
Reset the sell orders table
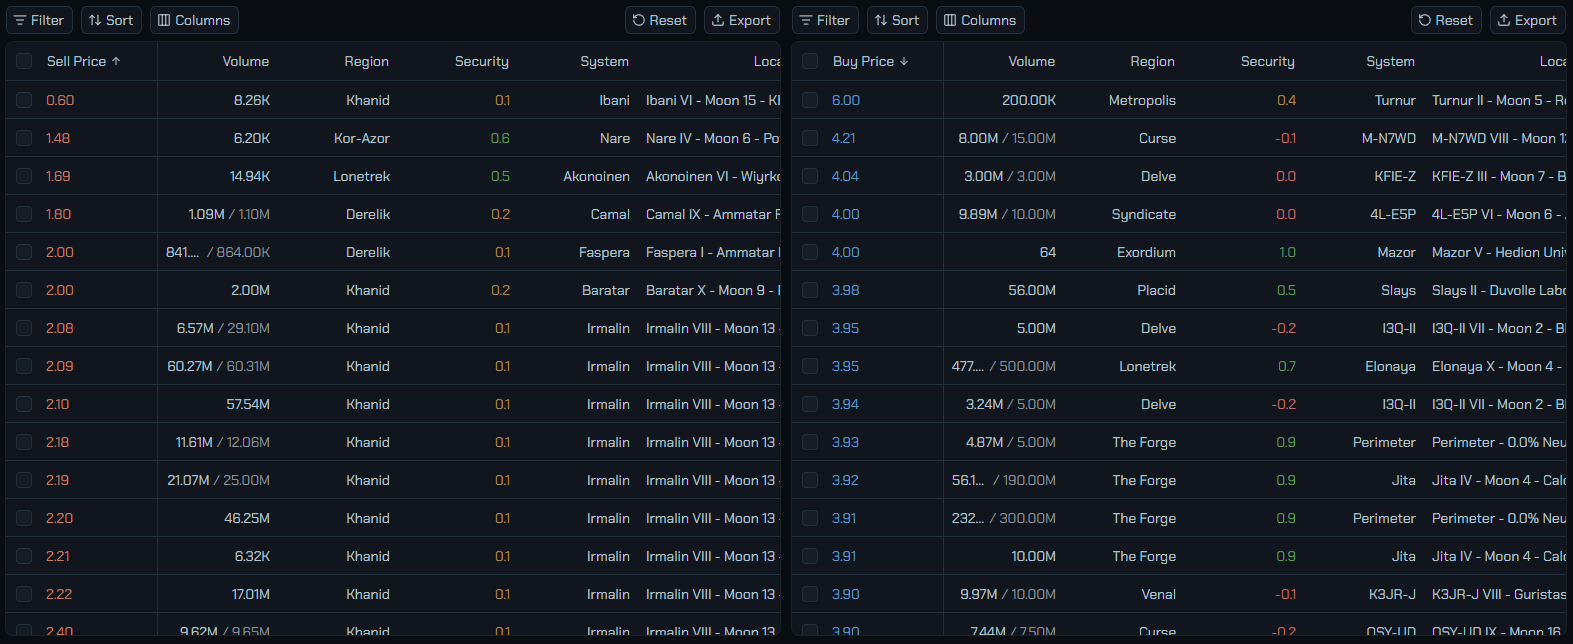pos(660,20)
